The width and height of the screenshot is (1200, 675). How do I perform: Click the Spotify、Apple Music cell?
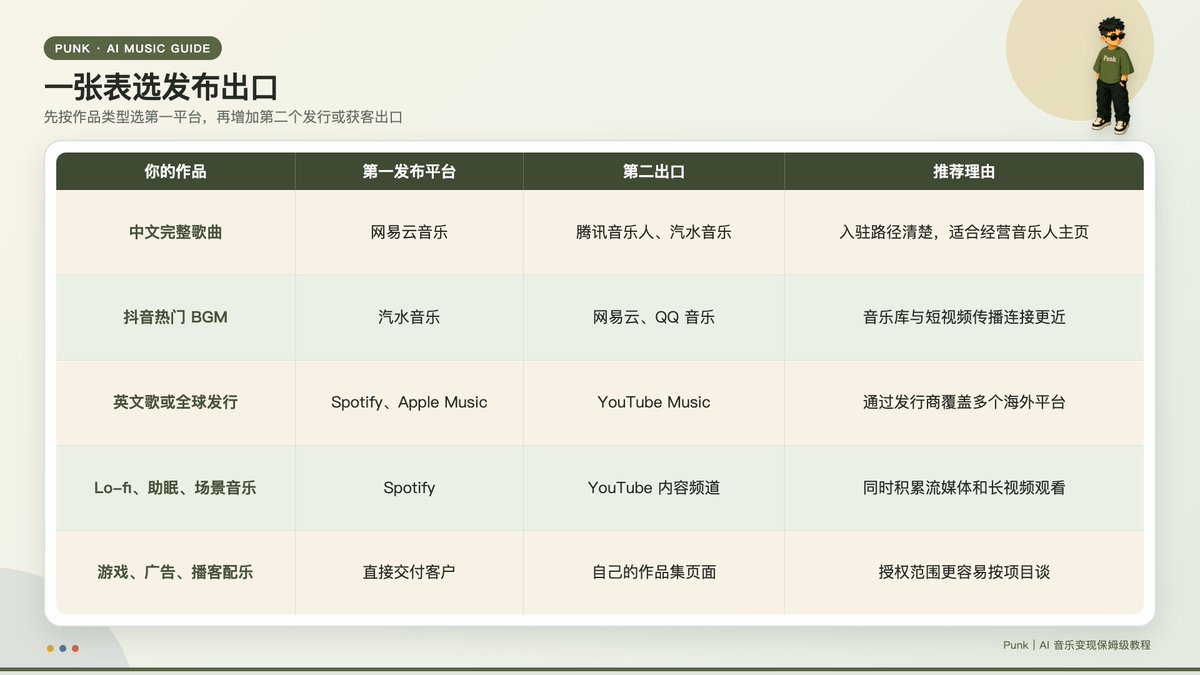click(x=409, y=402)
